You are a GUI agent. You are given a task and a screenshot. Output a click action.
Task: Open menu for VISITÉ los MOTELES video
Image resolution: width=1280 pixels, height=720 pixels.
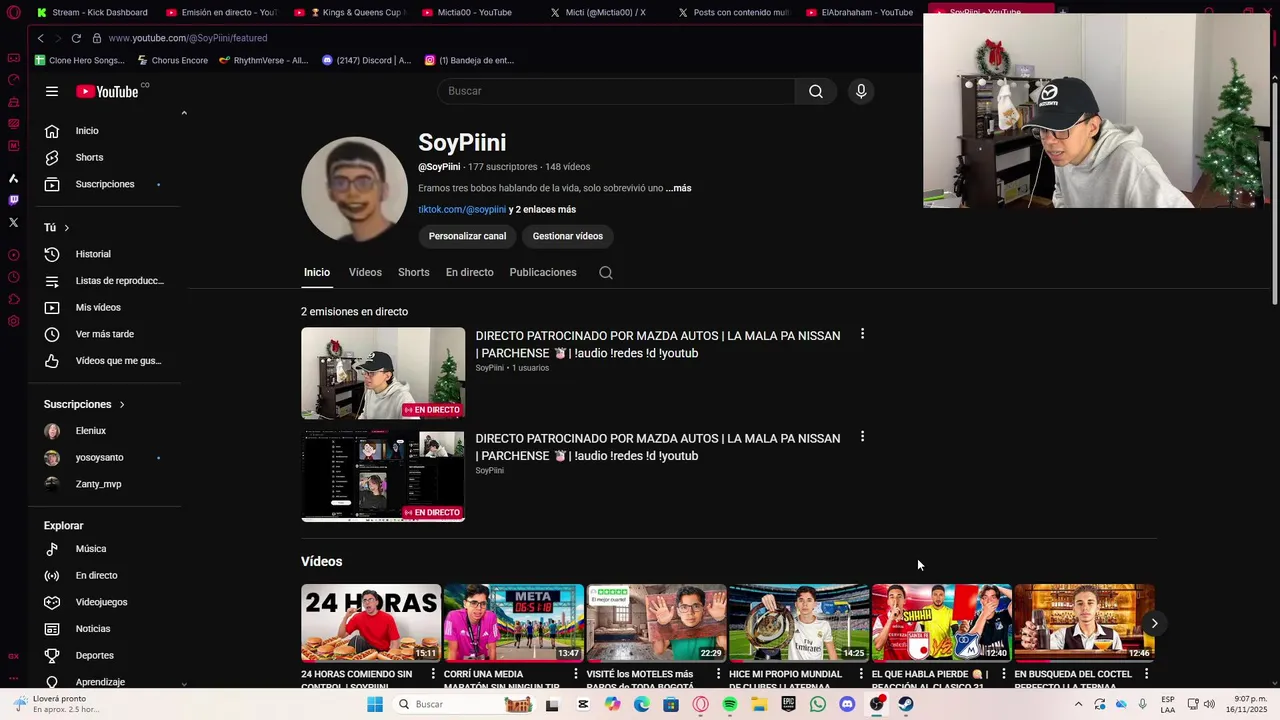click(718, 674)
